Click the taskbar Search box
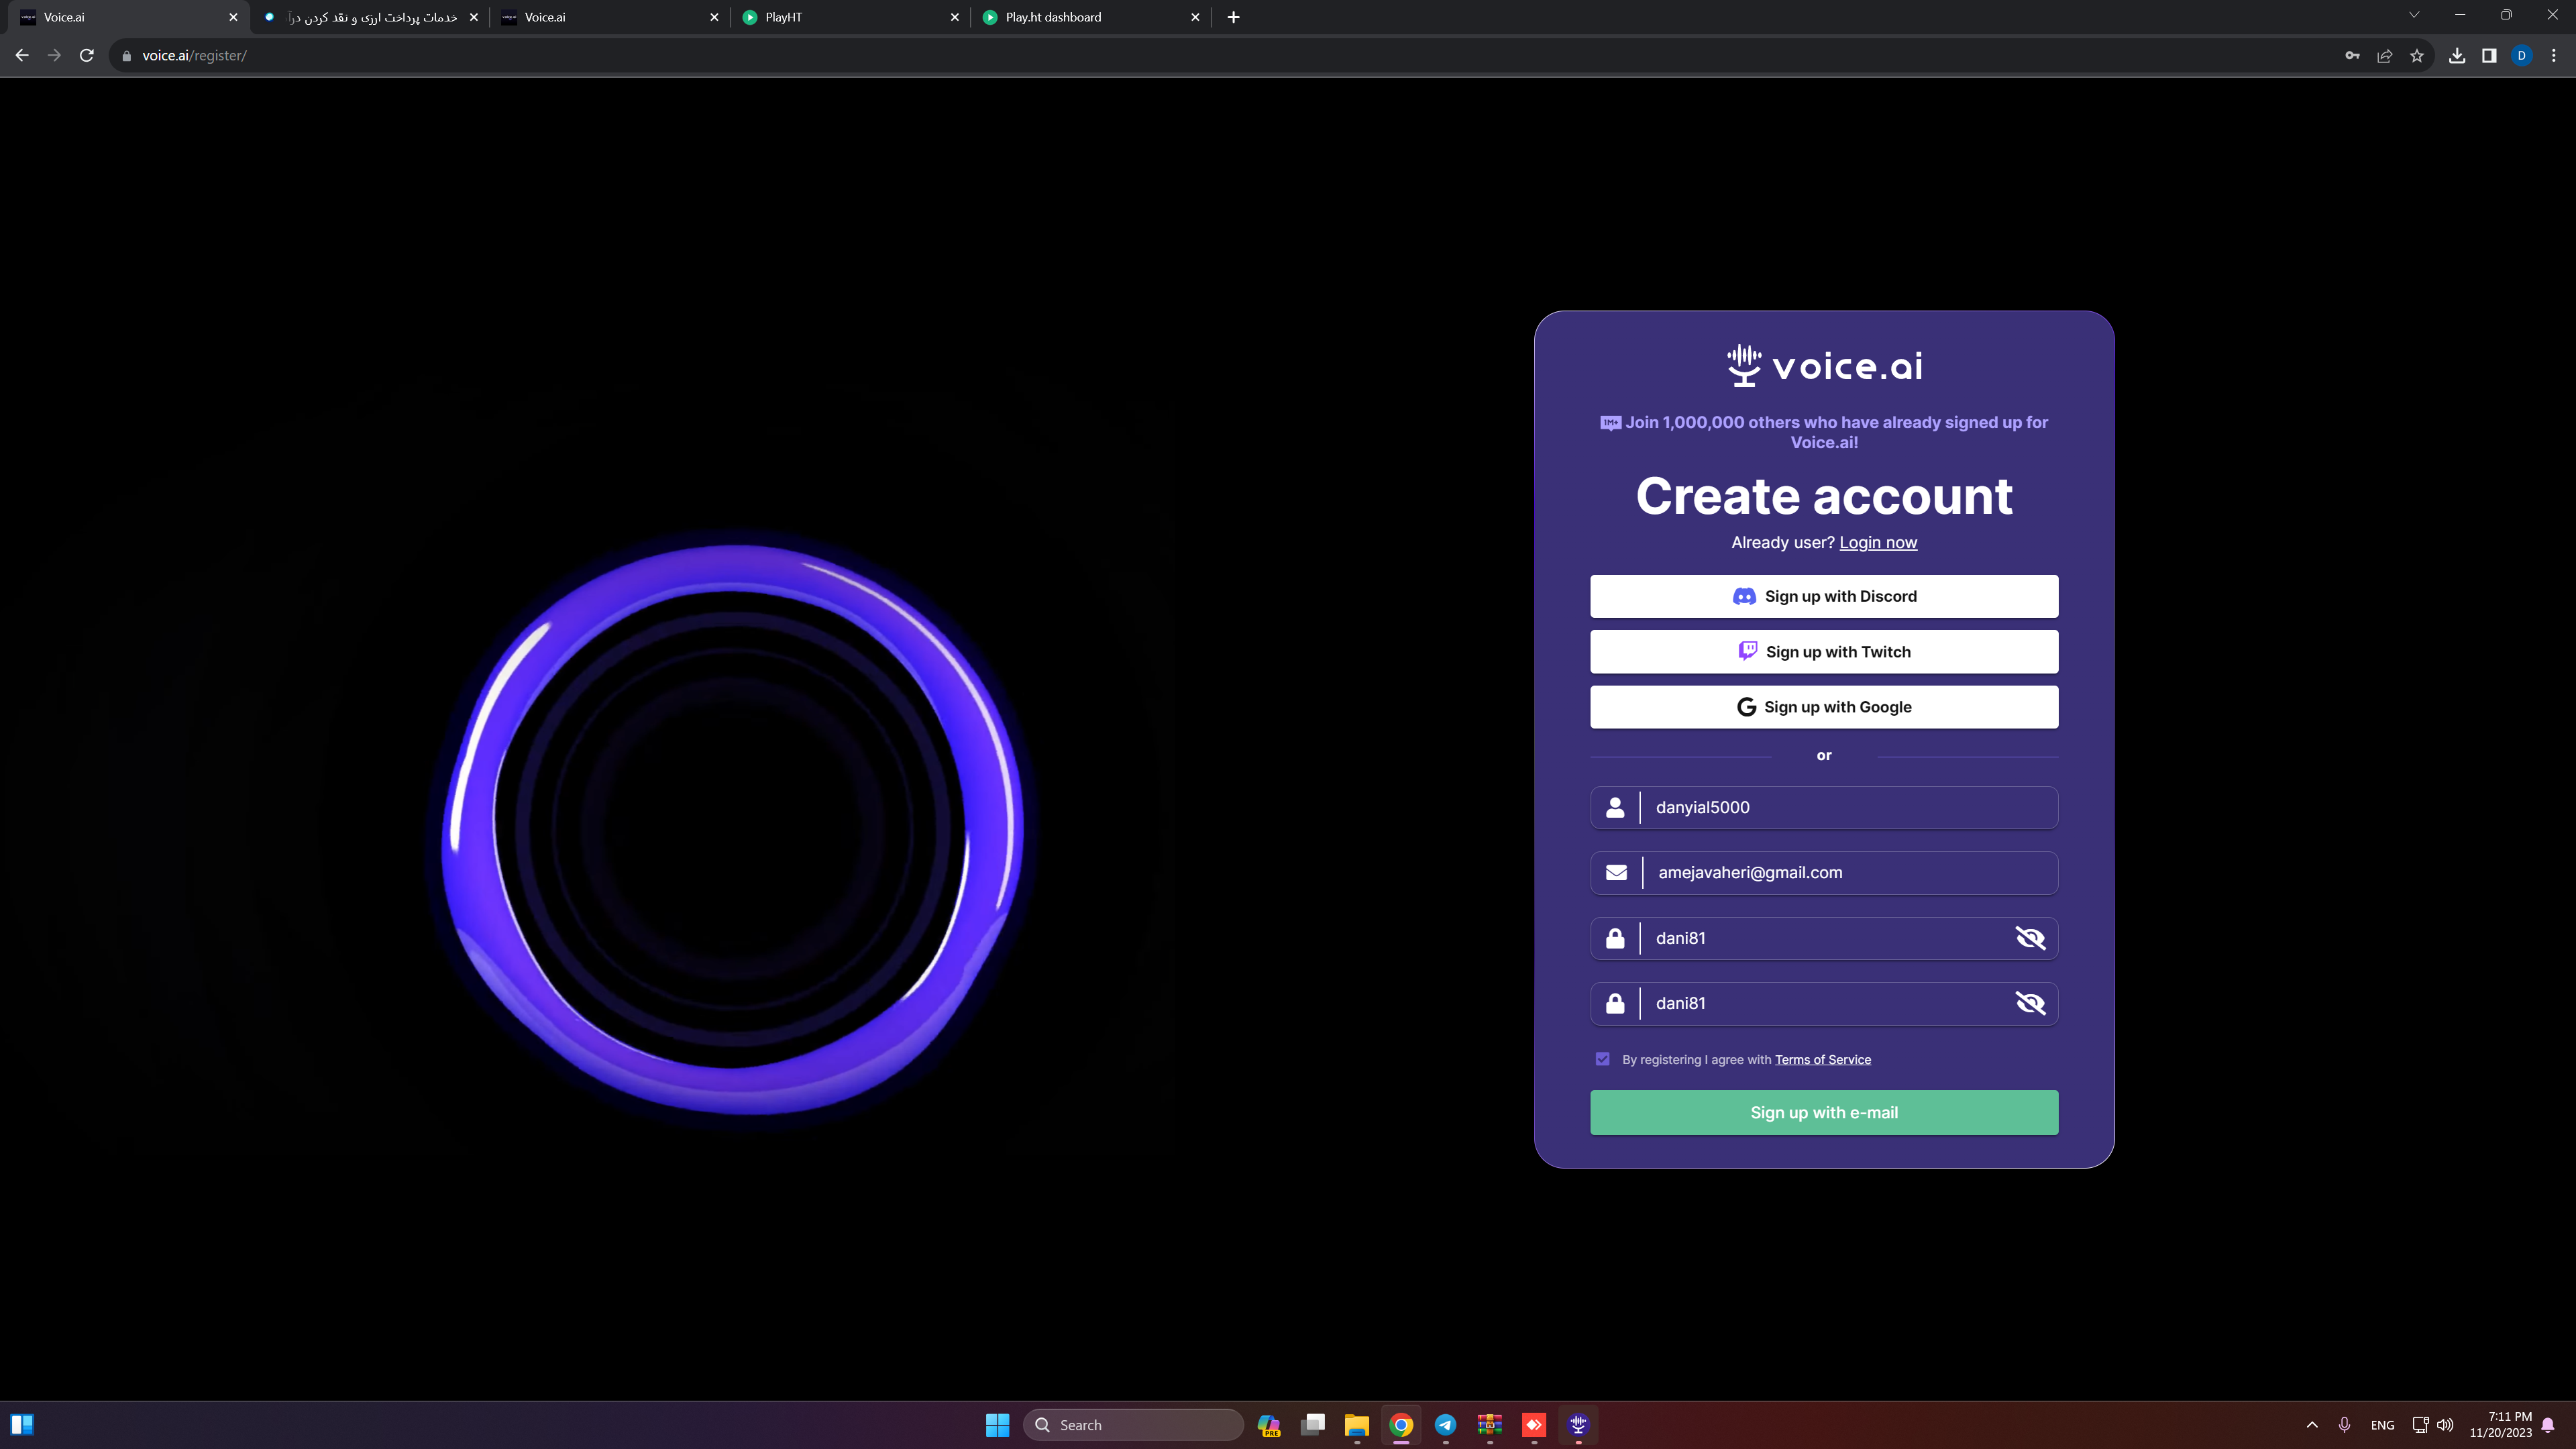The height and width of the screenshot is (1449, 2576). (x=1133, y=1425)
